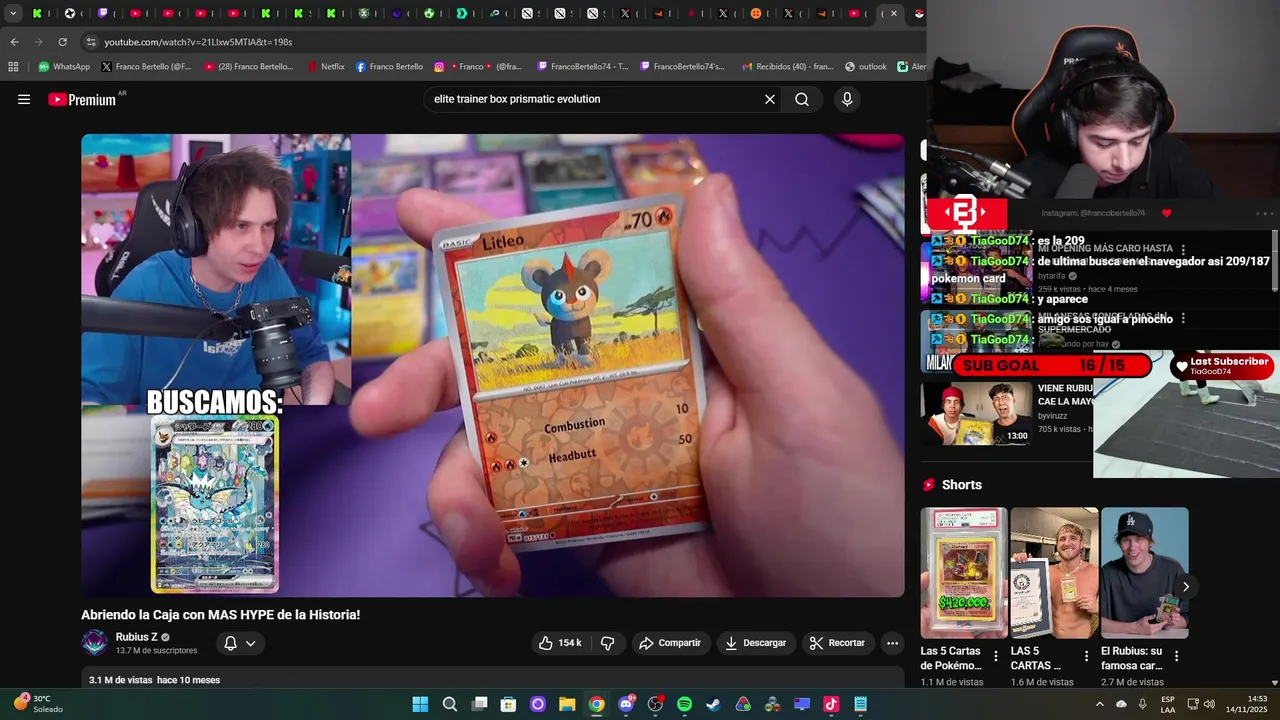Open the Compartir share dialog
1280x720 pixels.
coord(670,643)
